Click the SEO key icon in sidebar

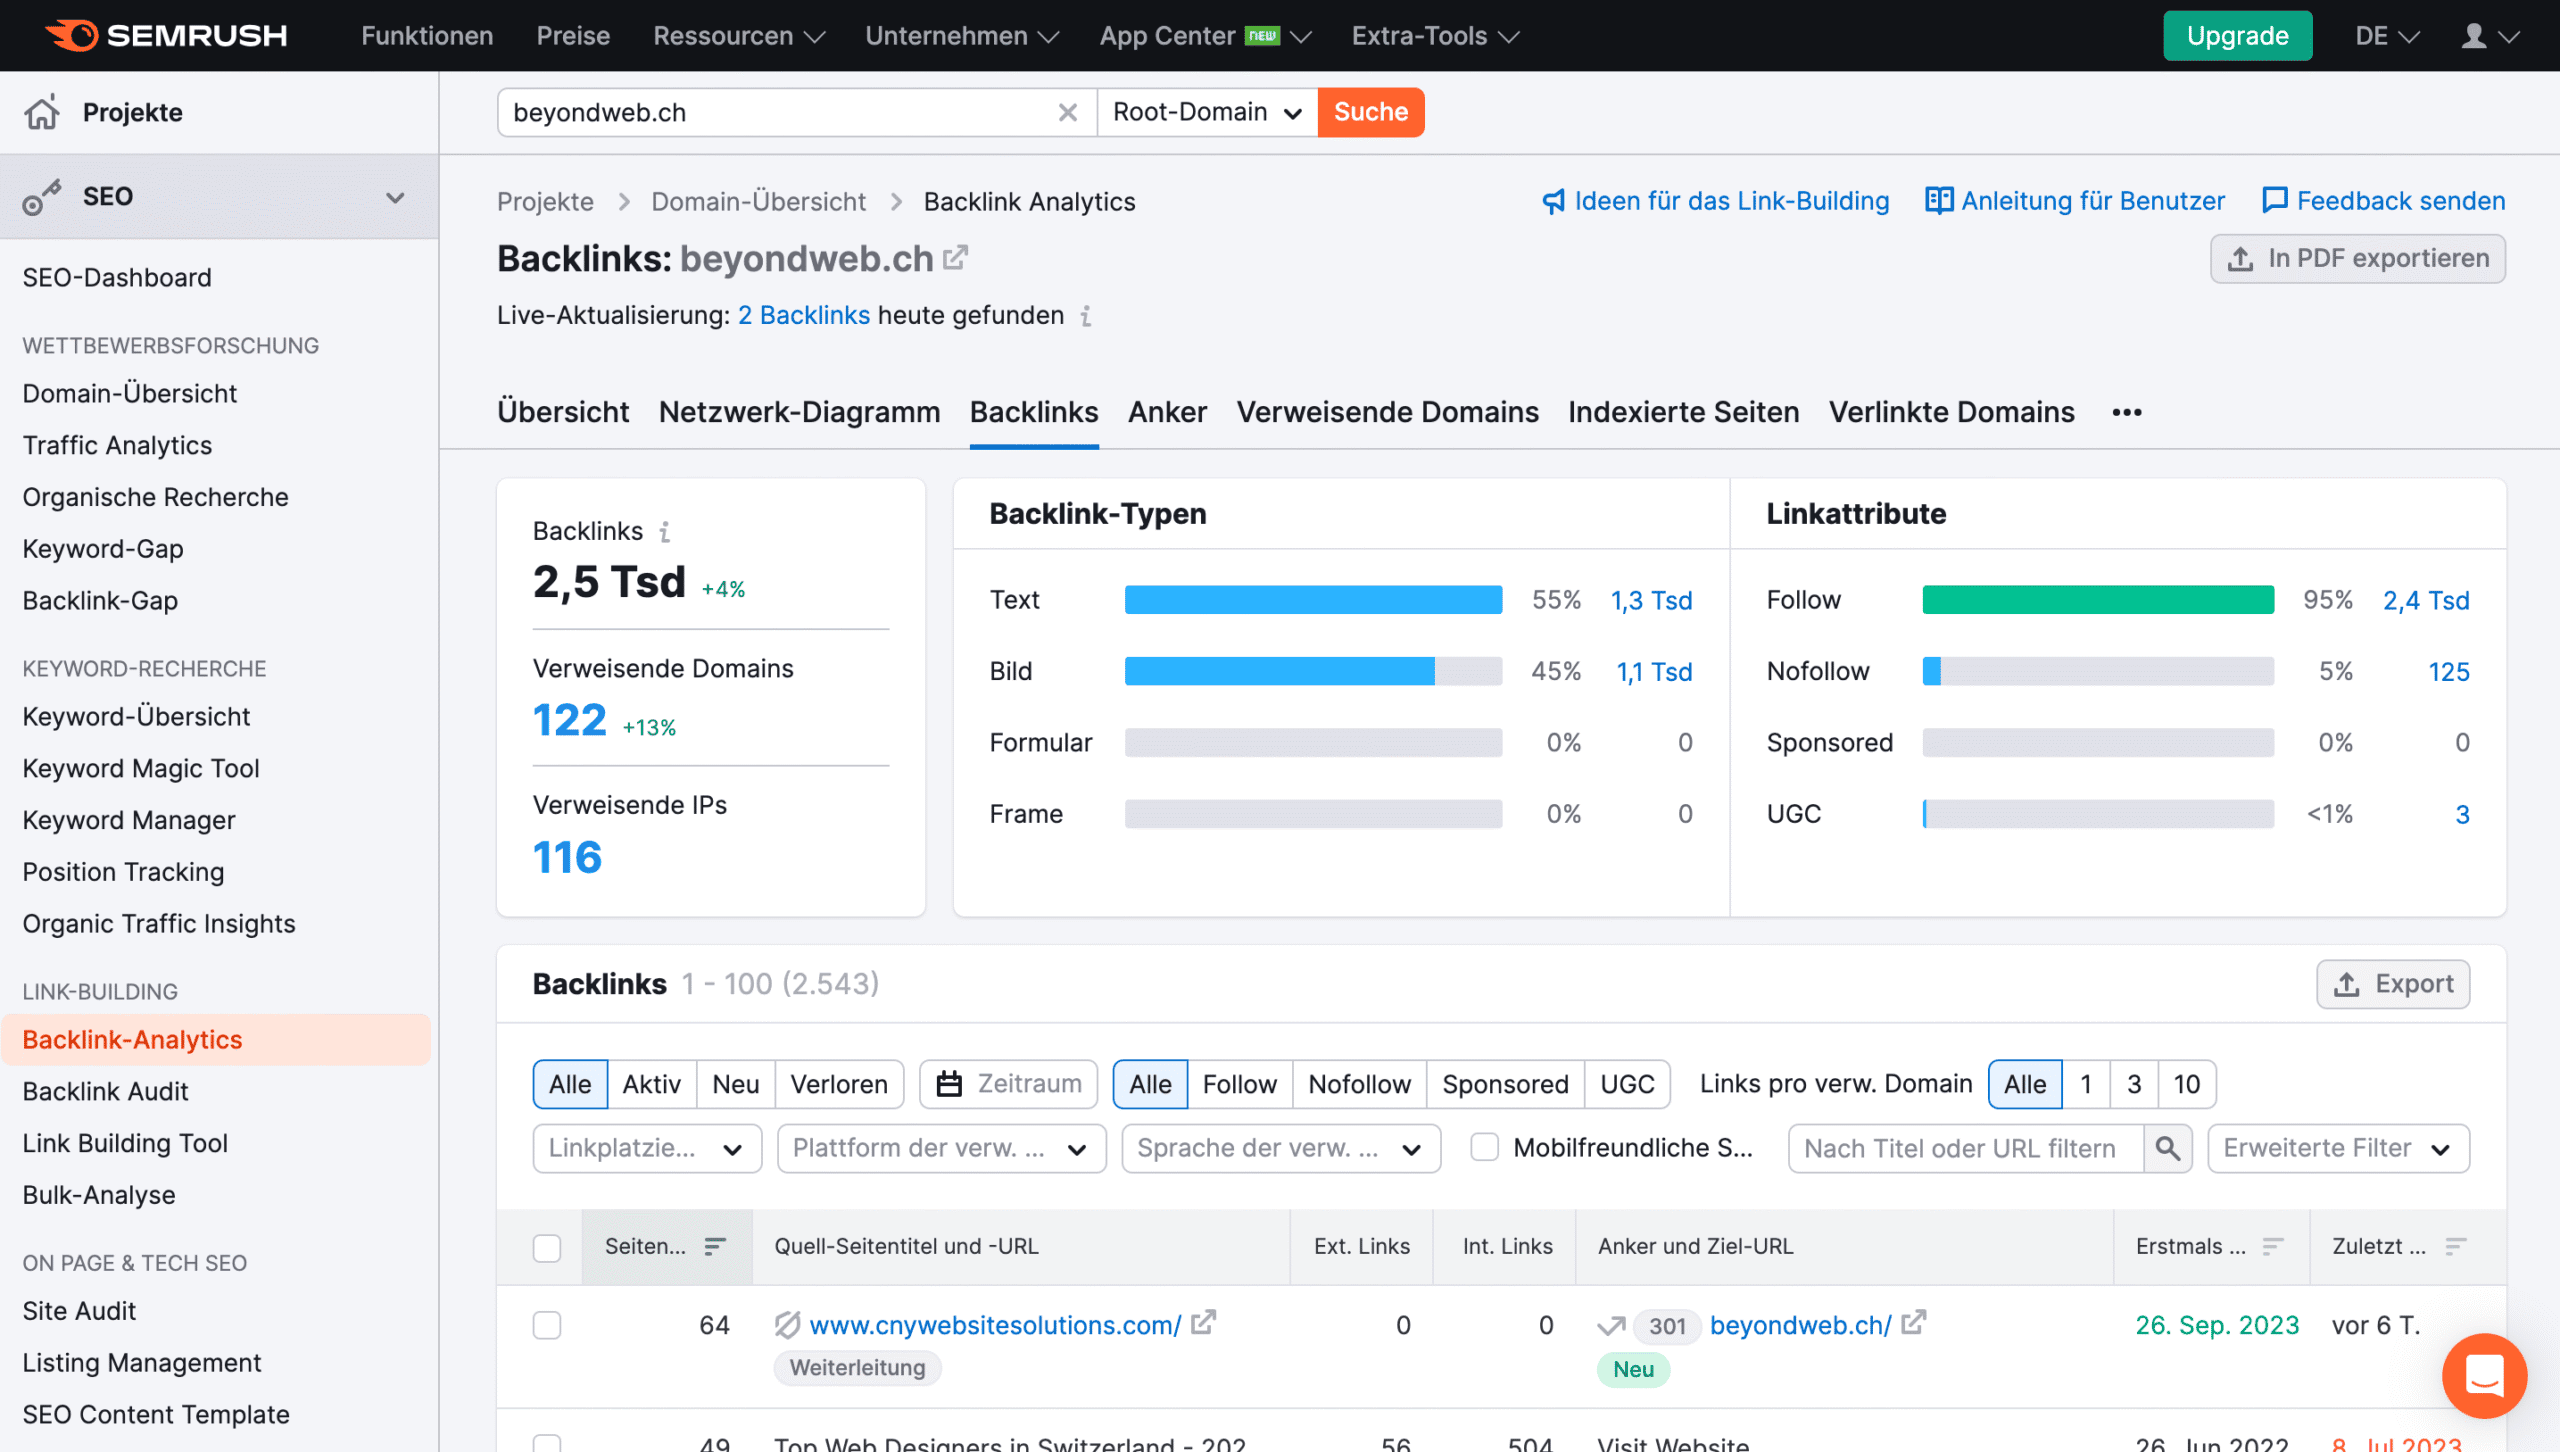click(42, 197)
